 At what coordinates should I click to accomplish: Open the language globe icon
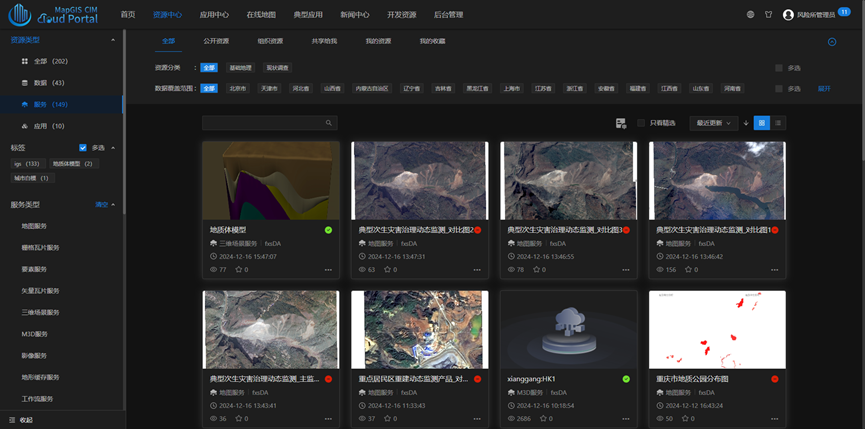click(750, 15)
